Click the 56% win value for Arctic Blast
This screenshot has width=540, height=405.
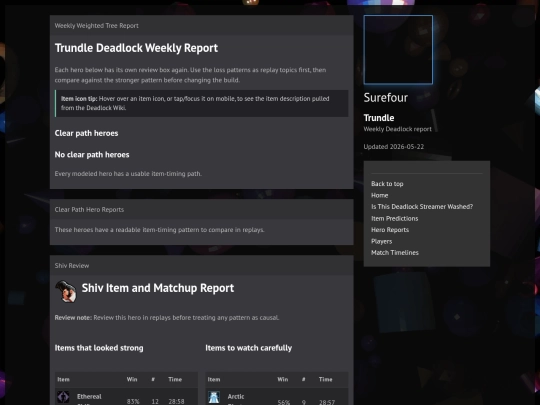[284, 402]
